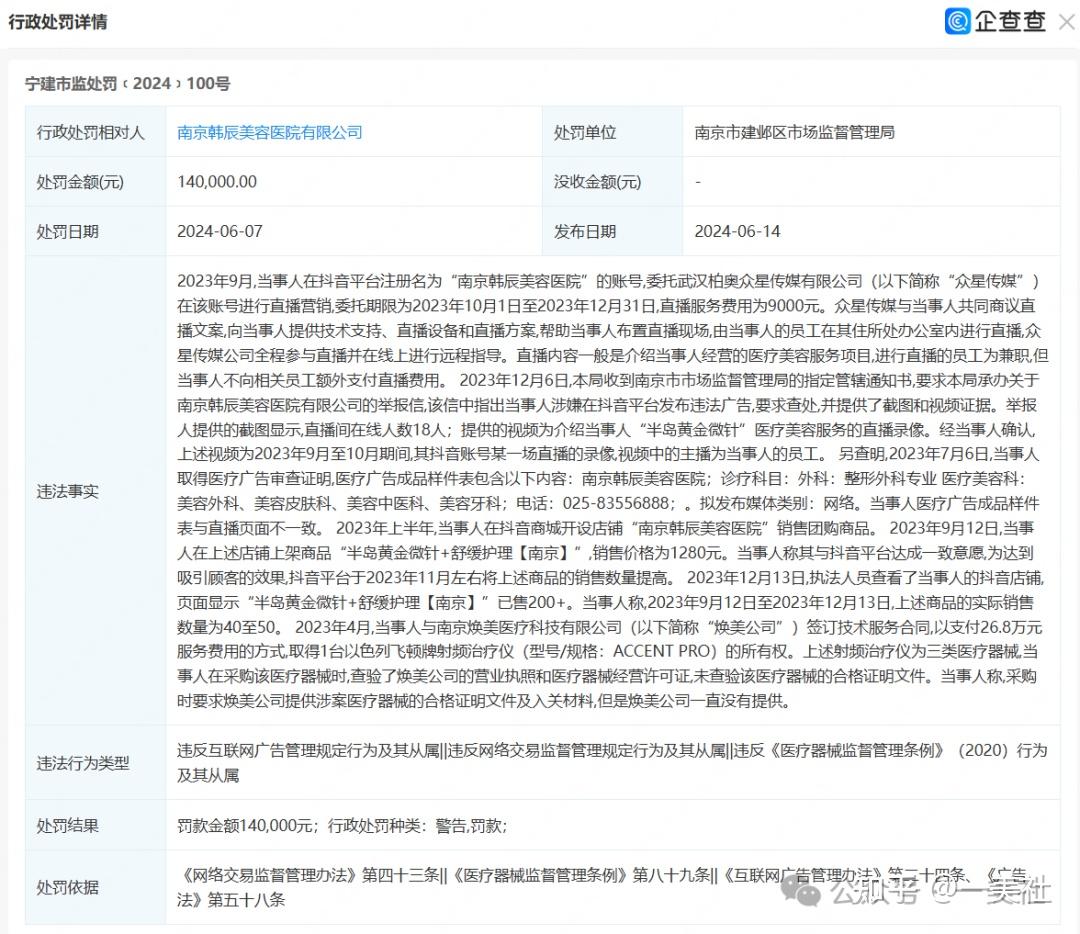This screenshot has width=1080, height=934.
Task: Select 《网络交易监督管理办法》第四十三条 text
Action: click(309, 875)
